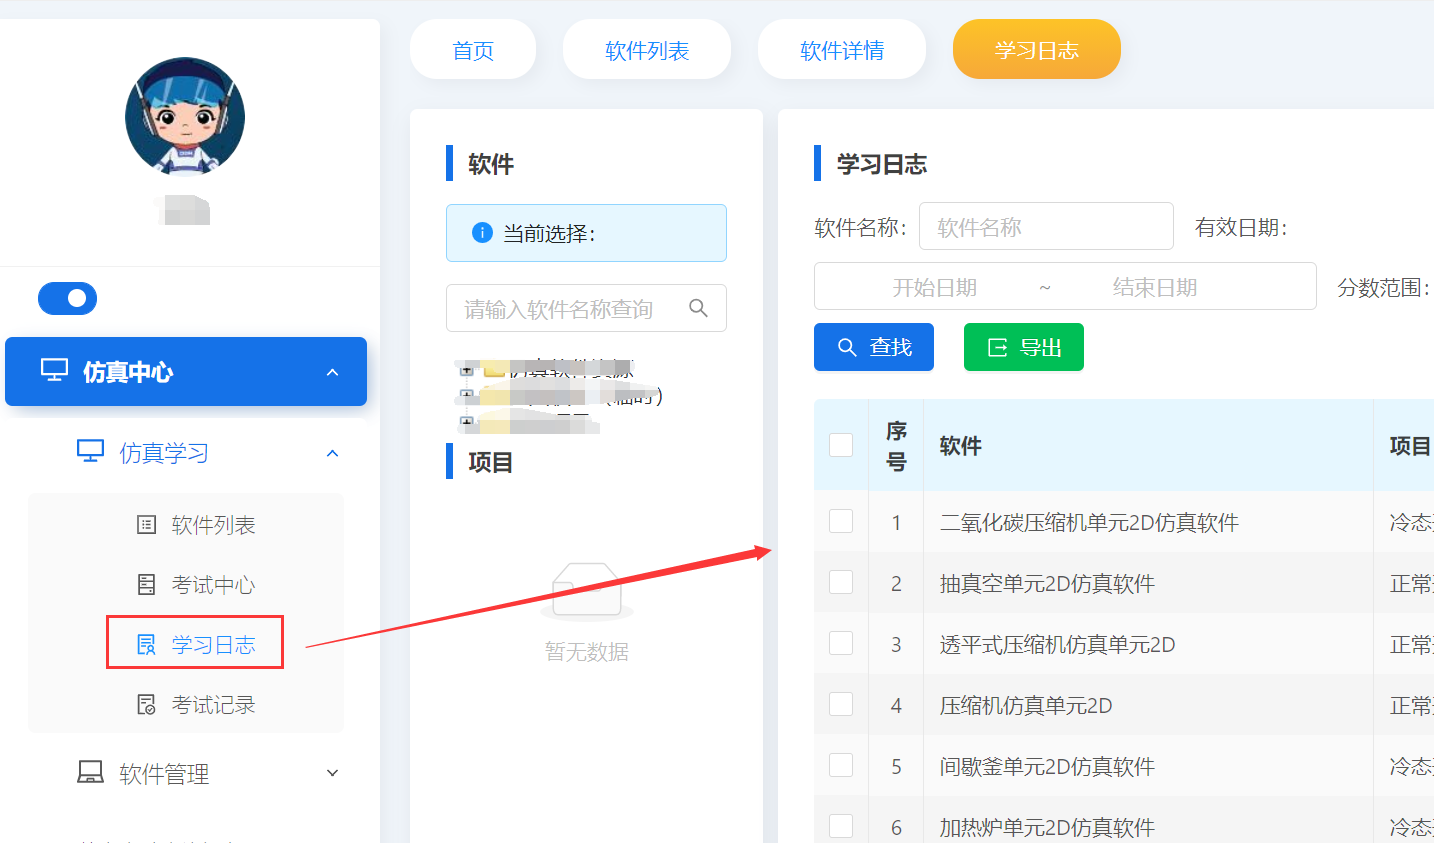This screenshot has height=843, width=1434.
Task: Check the box for row 抽真空单元2D仿真软件
Action: (x=841, y=583)
